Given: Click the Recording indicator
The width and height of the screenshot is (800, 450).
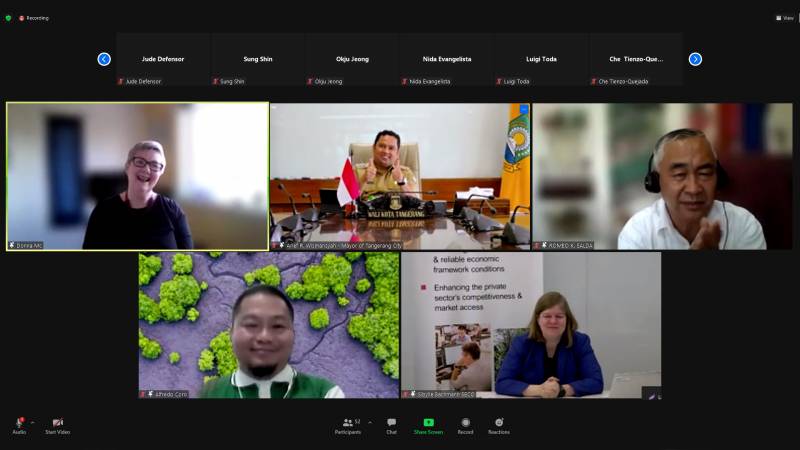Looking at the screenshot, I should pos(34,18).
